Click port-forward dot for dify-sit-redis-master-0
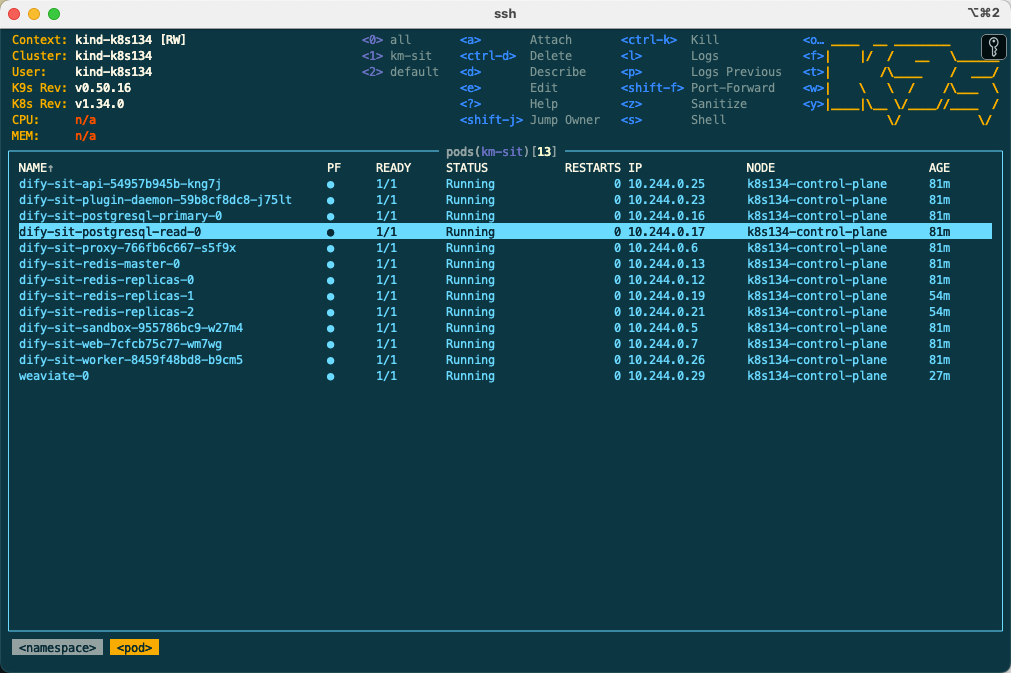Image resolution: width=1011 pixels, height=673 pixels. coord(330,264)
